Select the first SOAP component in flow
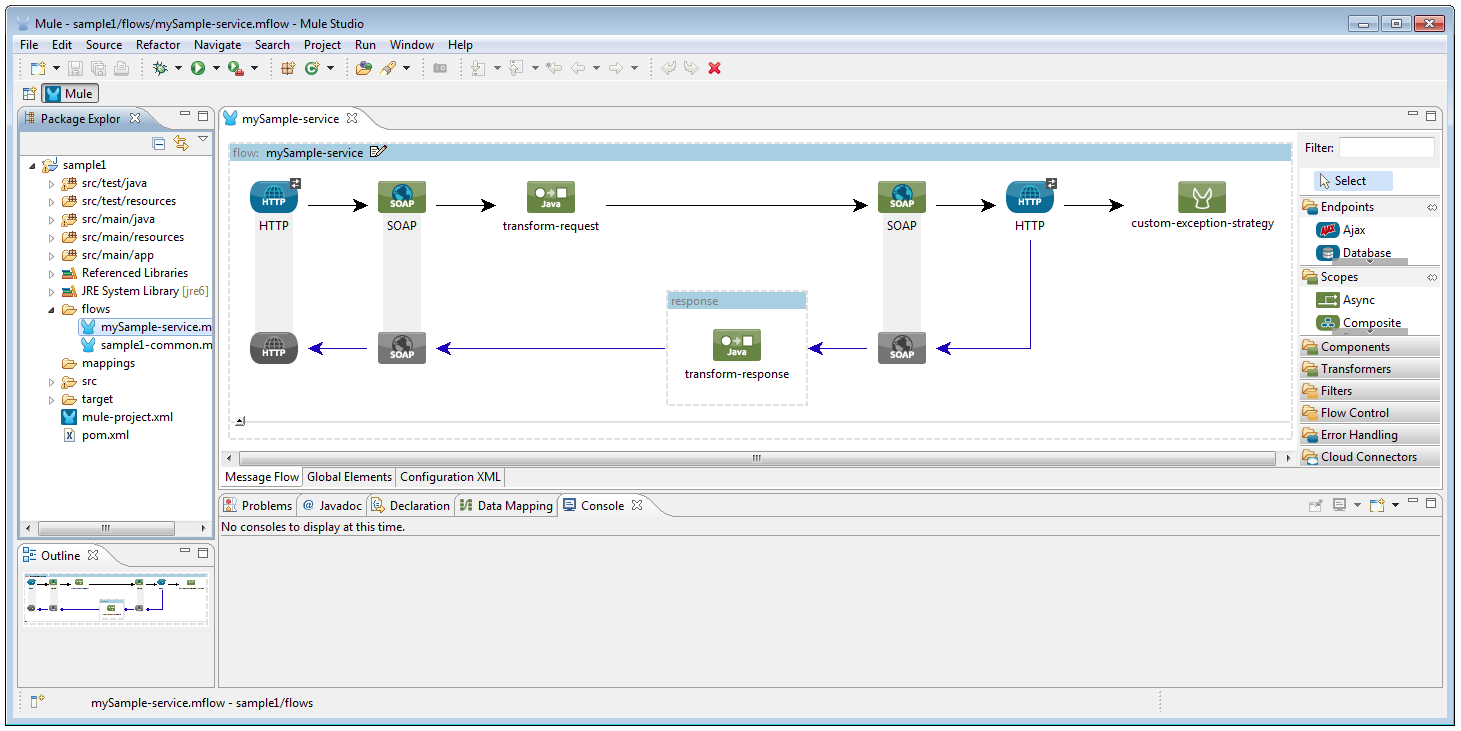1461x731 pixels. tap(402, 197)
